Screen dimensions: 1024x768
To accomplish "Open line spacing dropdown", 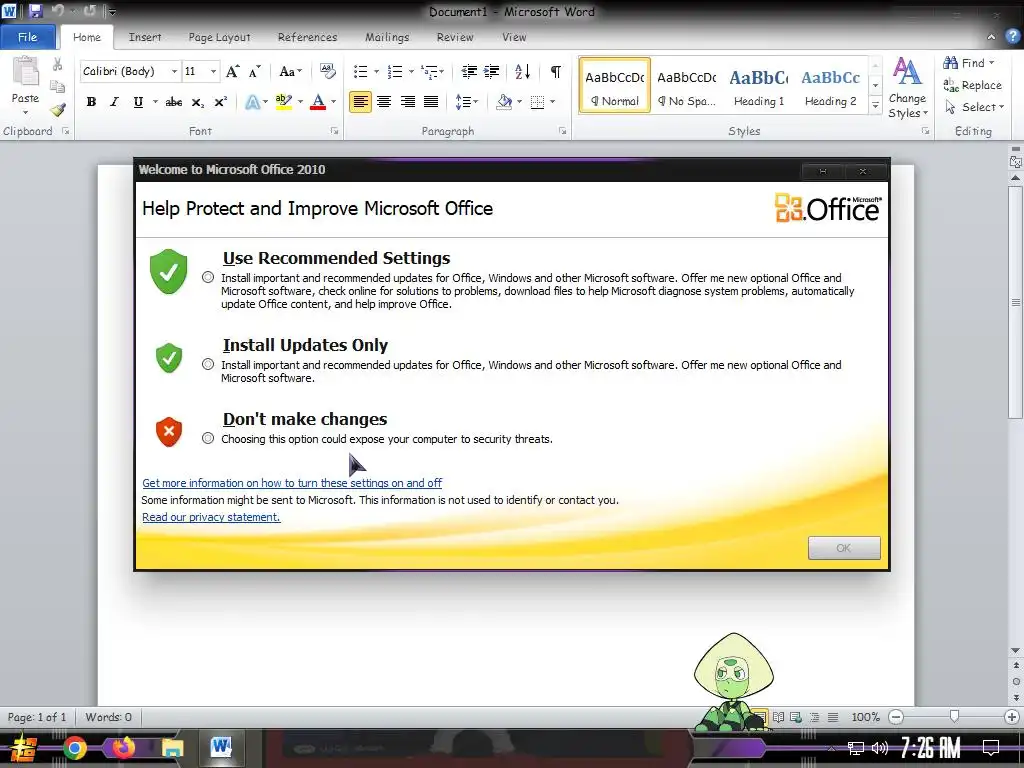I will [x=467, y=102].
